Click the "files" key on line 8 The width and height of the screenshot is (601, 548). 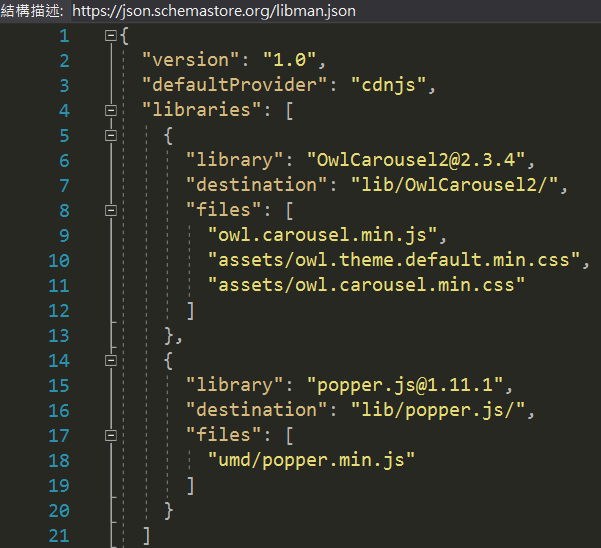(x=224, y=211)
